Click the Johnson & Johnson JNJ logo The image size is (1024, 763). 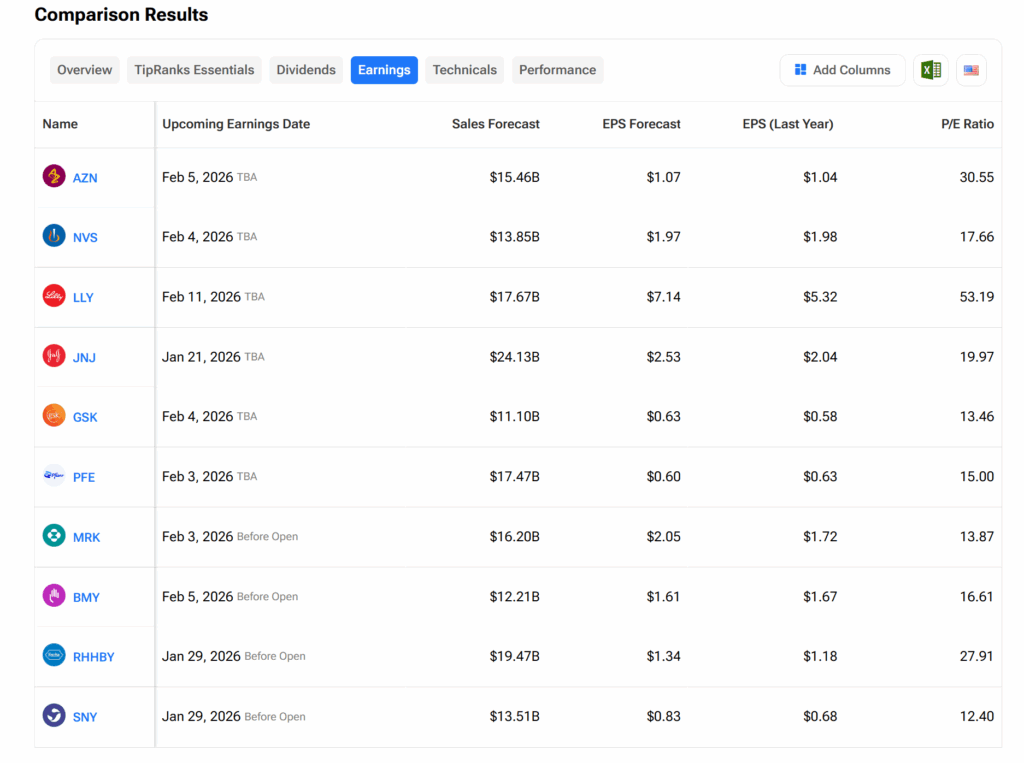point(54,357)
